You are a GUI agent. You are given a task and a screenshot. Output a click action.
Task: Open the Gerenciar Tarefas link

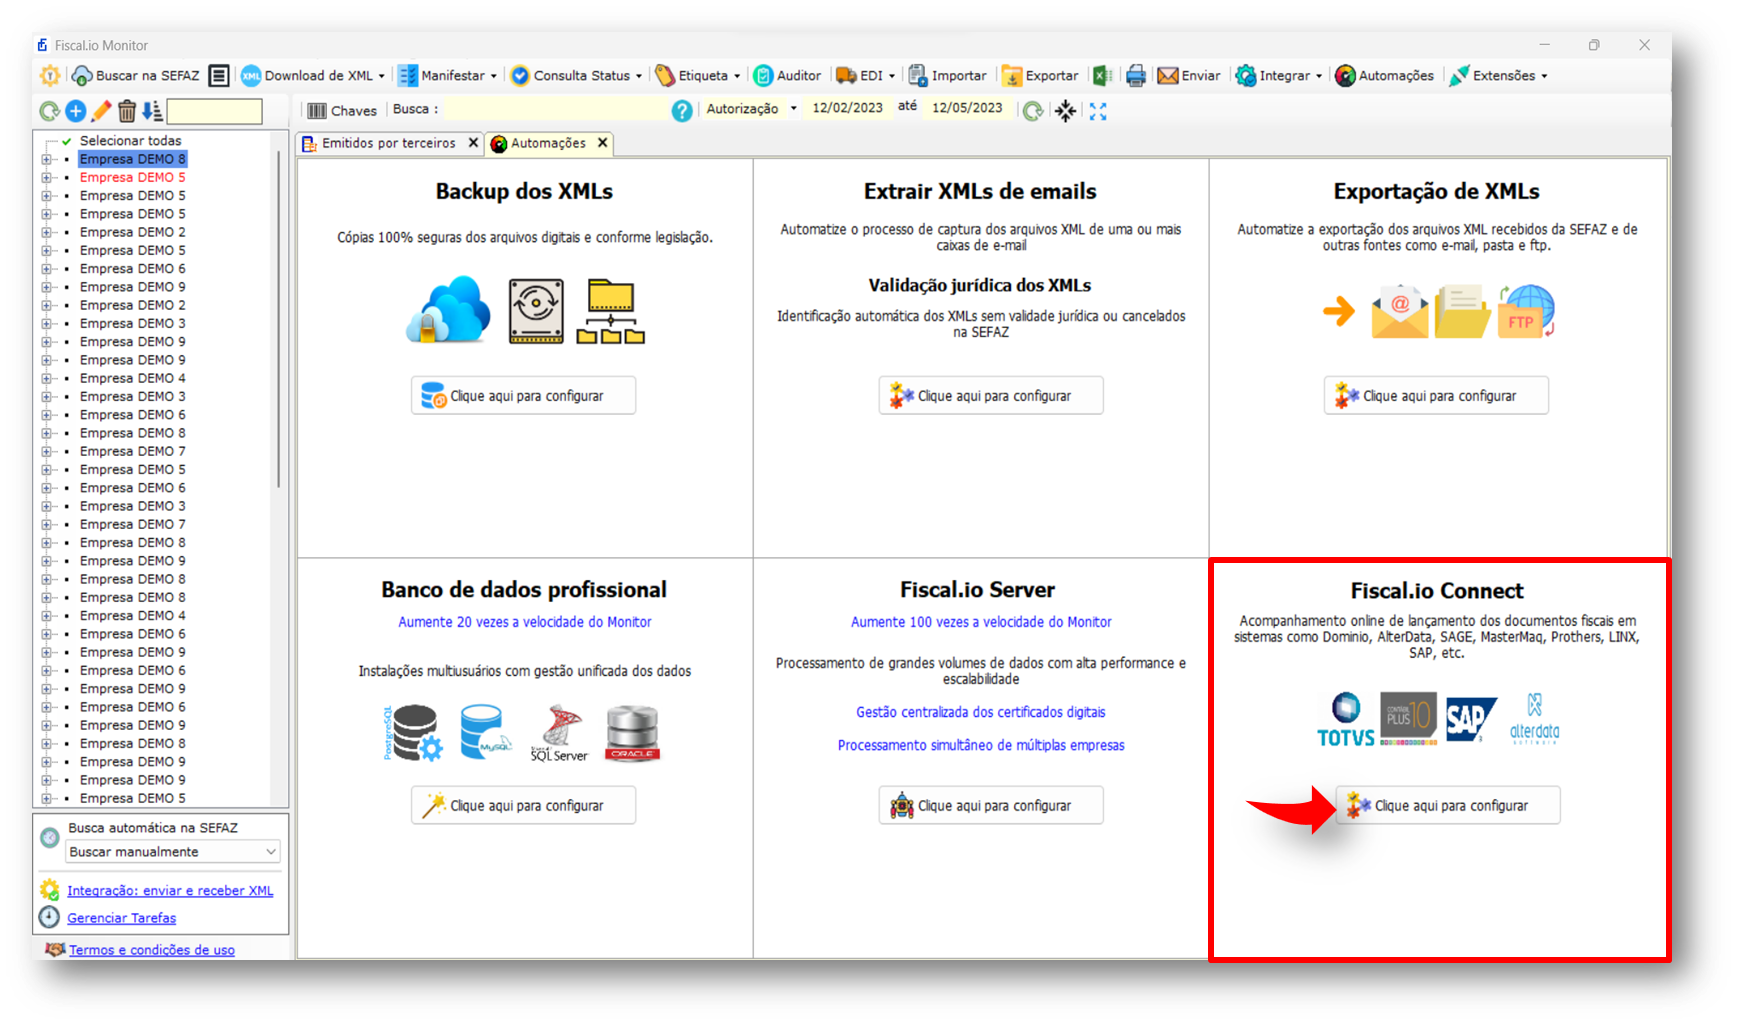[x=122, y=918]
